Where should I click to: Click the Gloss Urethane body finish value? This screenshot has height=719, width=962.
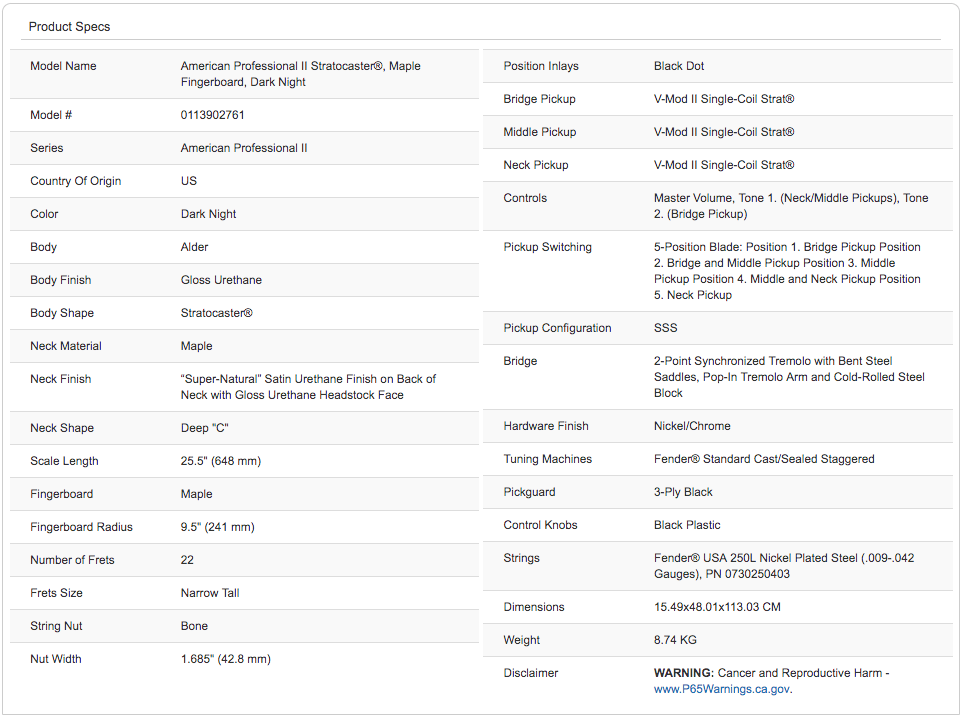pyautogui.click(x=221, y=280)
